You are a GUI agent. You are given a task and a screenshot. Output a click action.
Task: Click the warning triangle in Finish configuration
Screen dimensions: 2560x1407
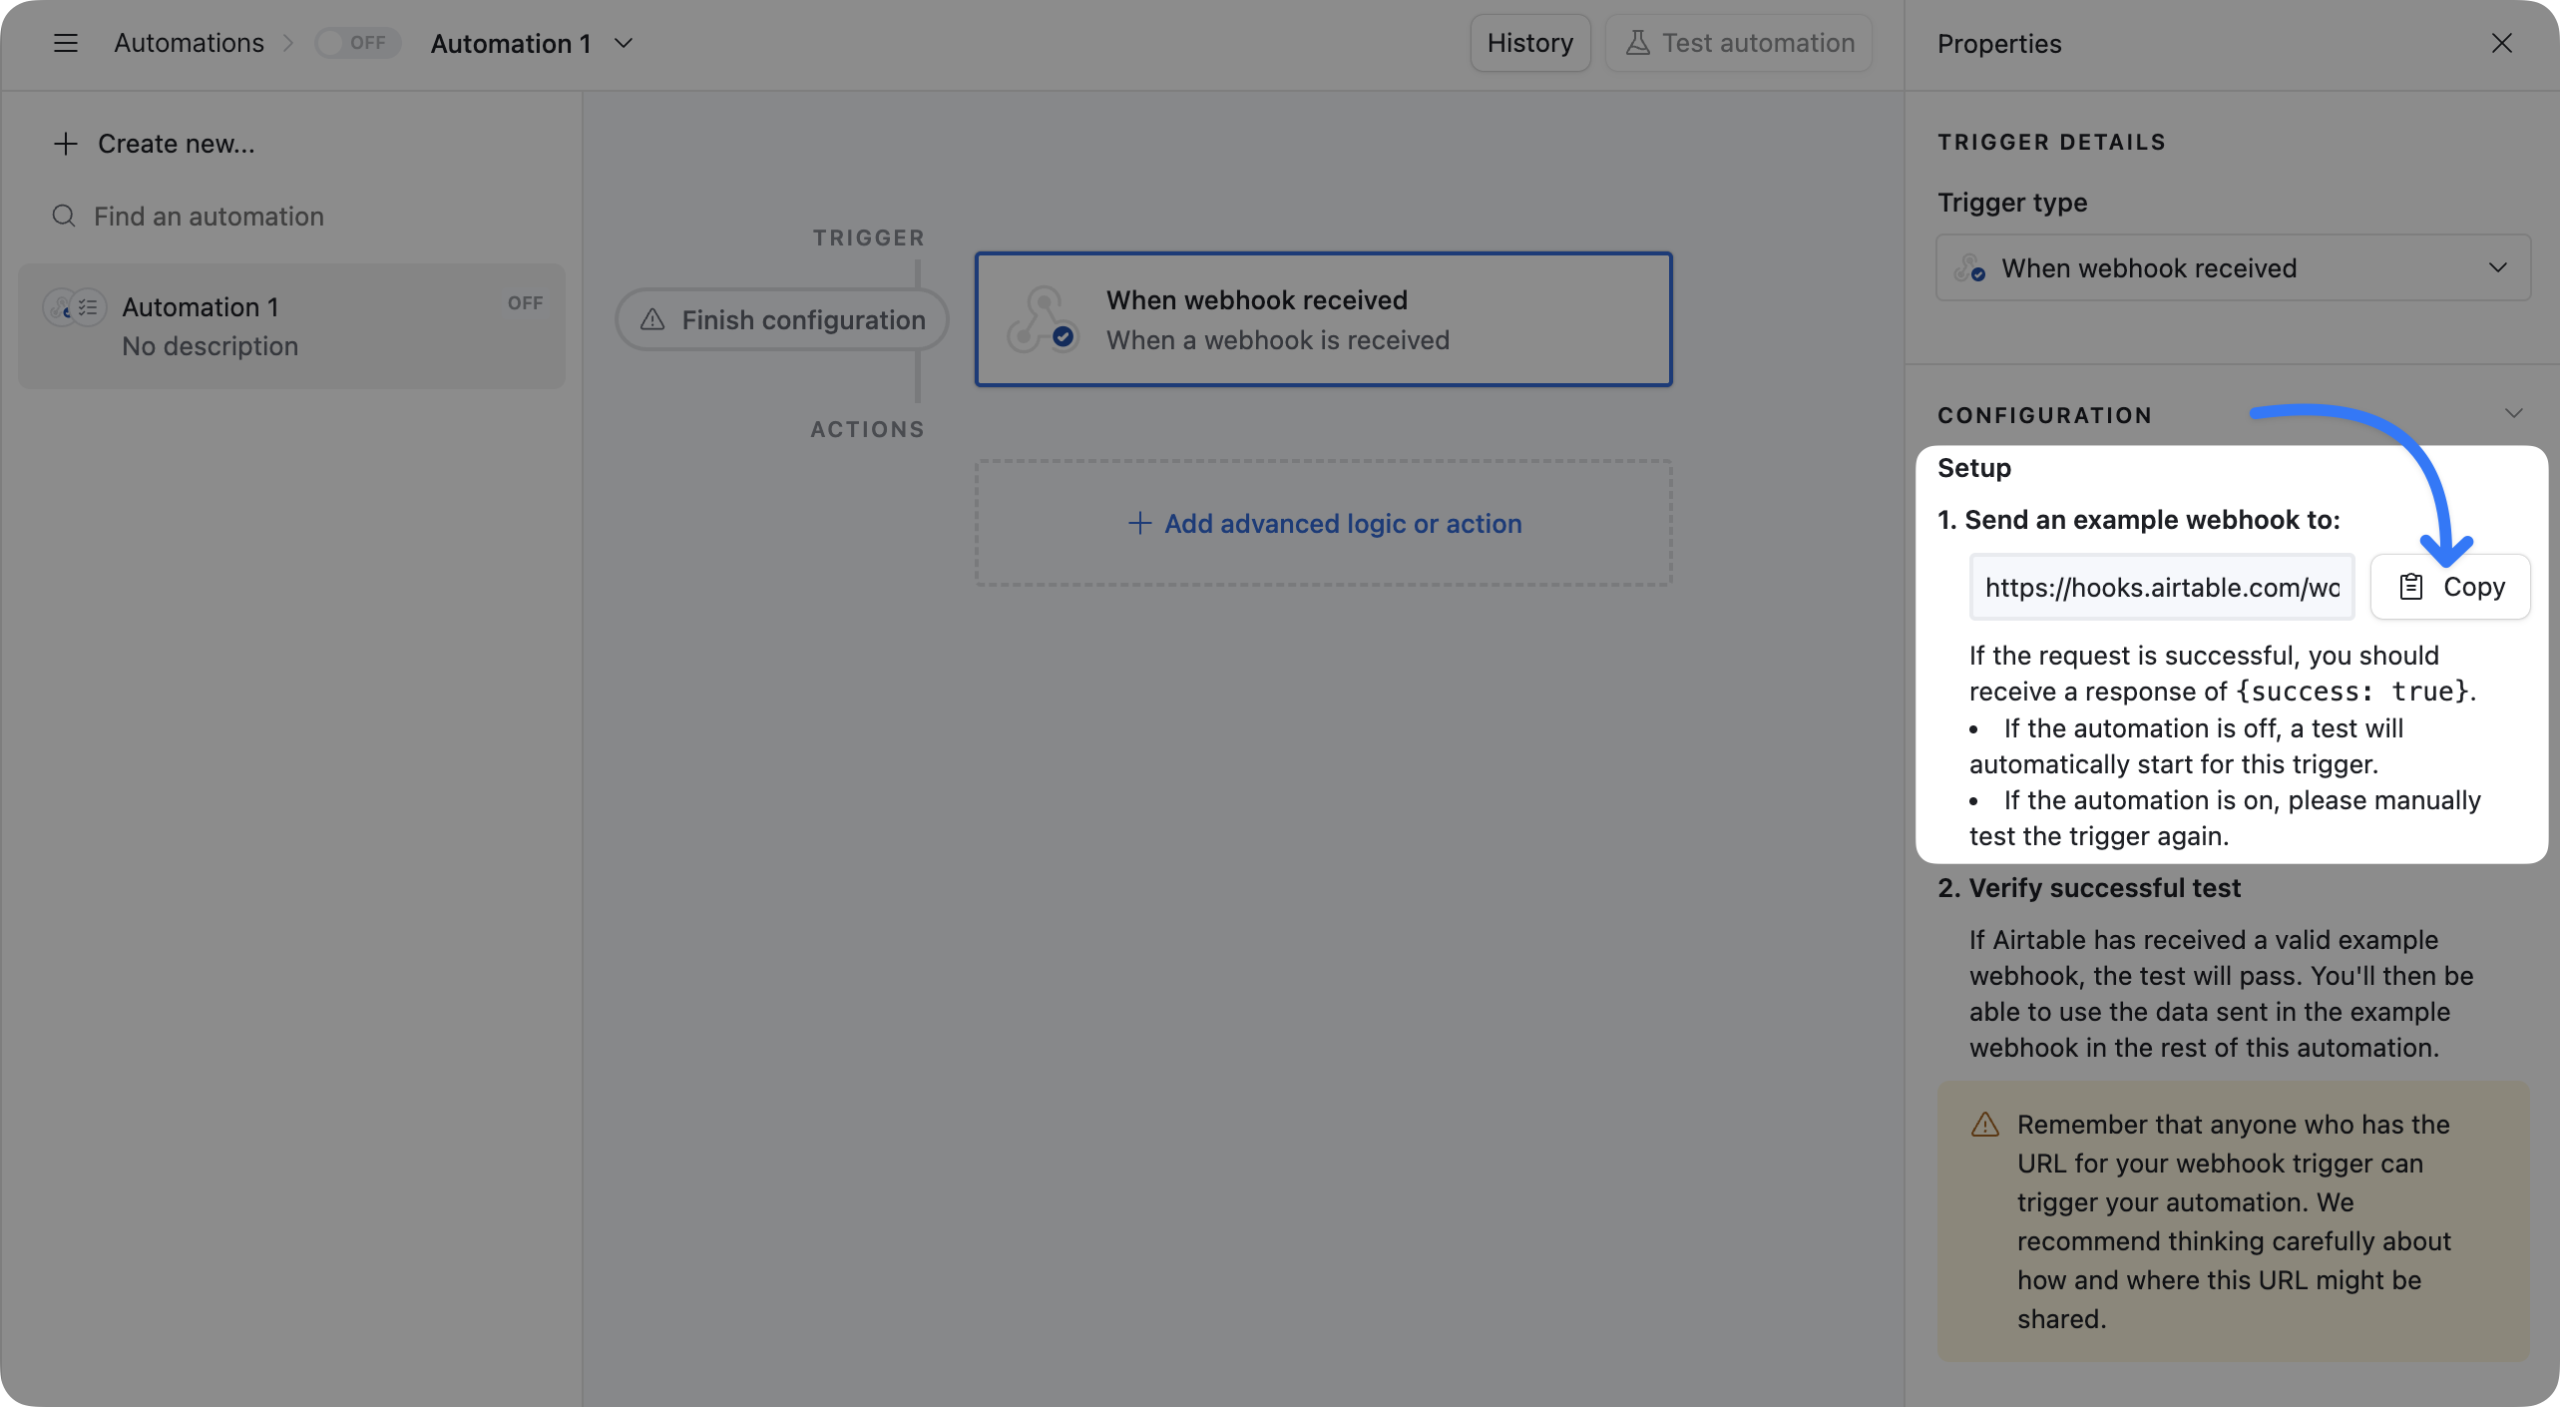[652, 320]
